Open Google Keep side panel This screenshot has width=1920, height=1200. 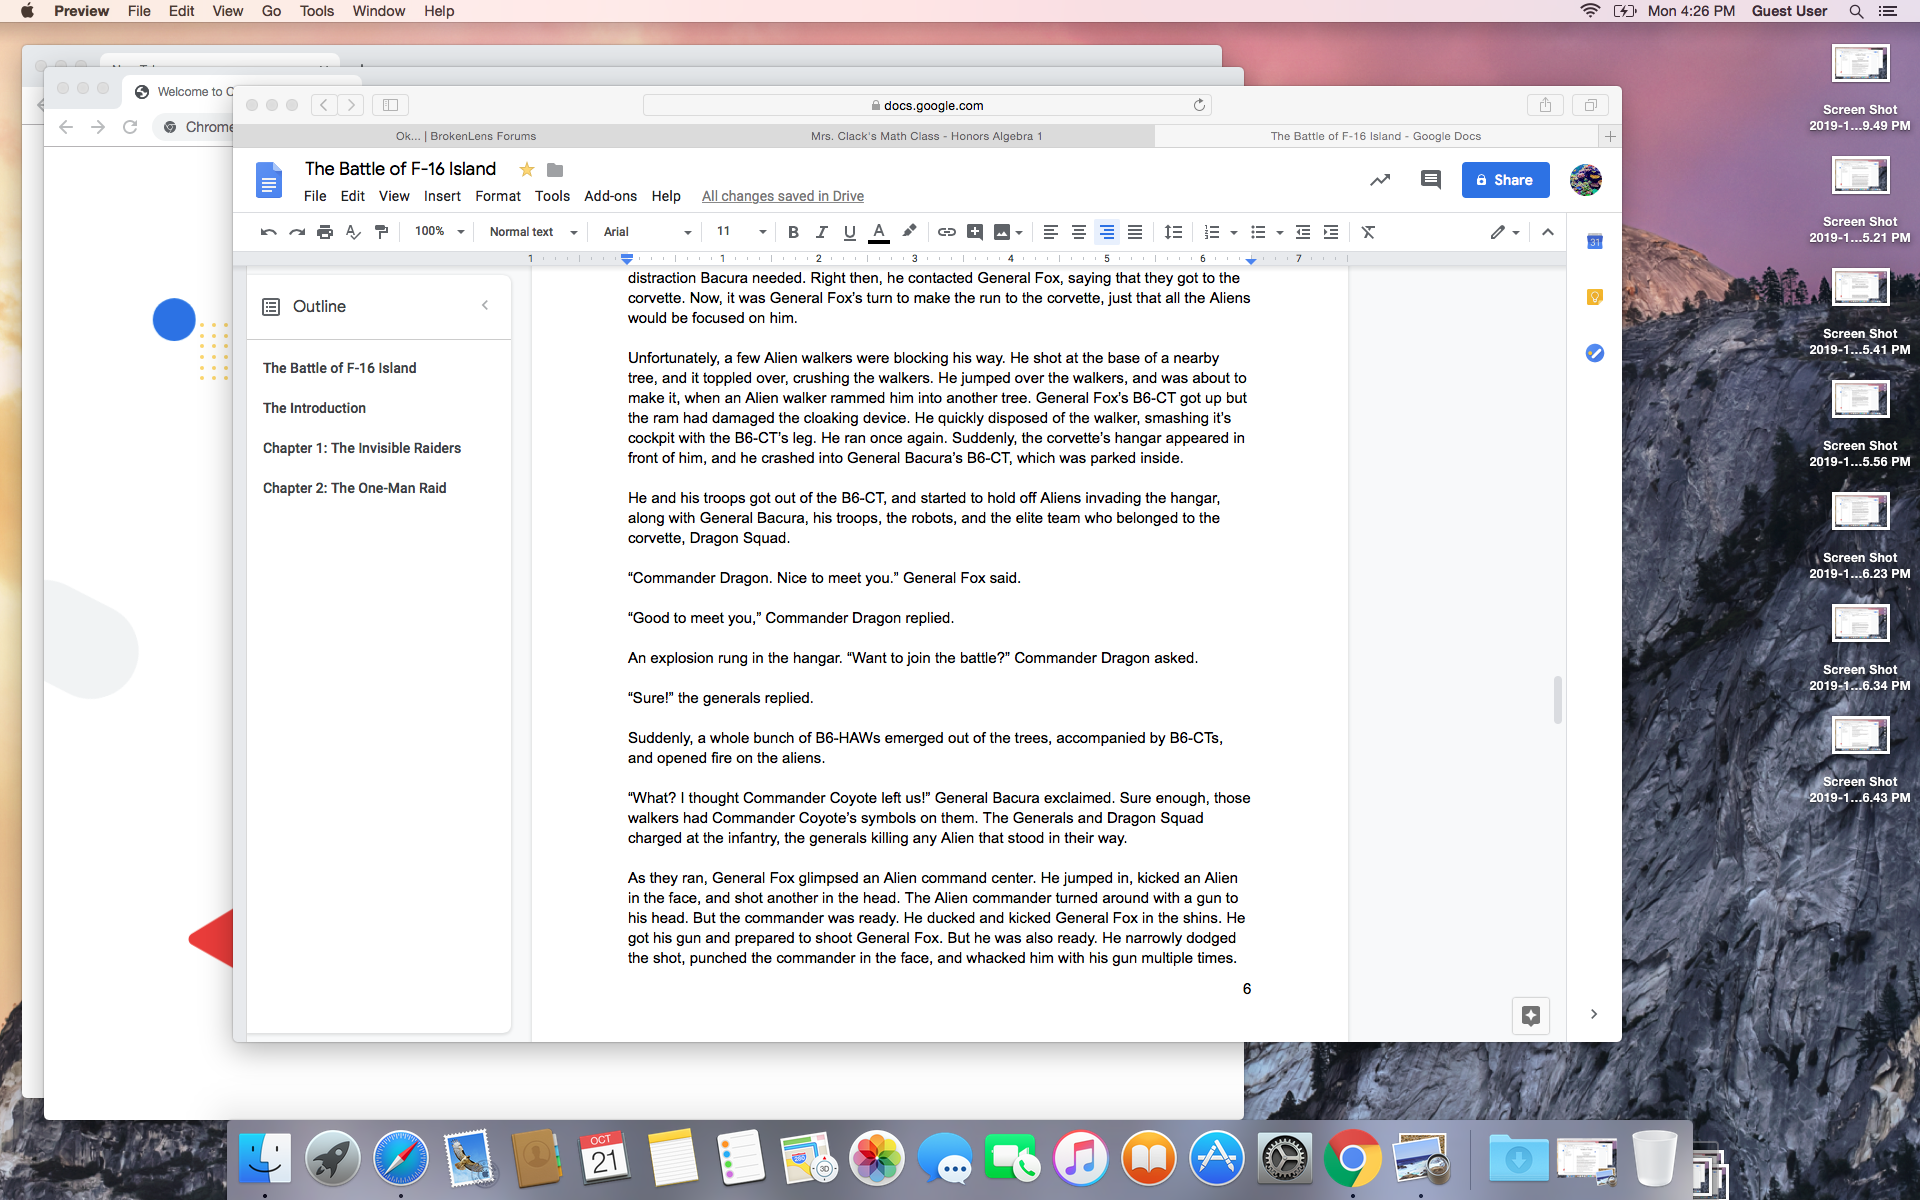pyautogui.click(x=1595, y=297)
